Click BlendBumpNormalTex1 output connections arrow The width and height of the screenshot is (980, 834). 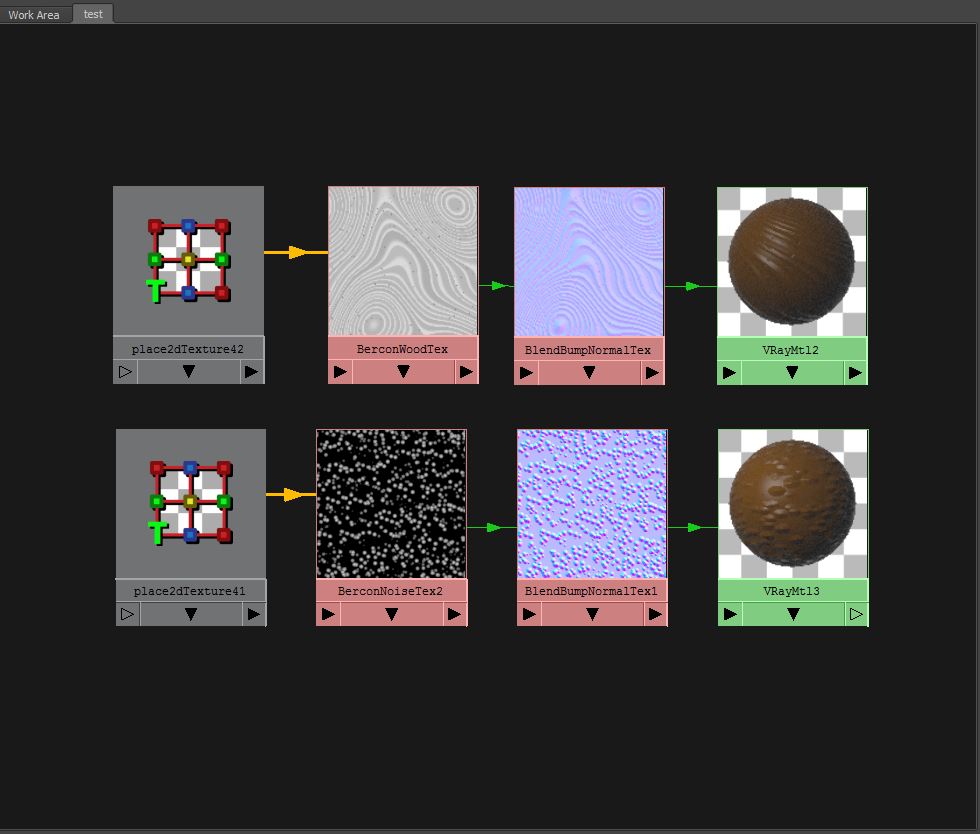(x=656, y=614)
